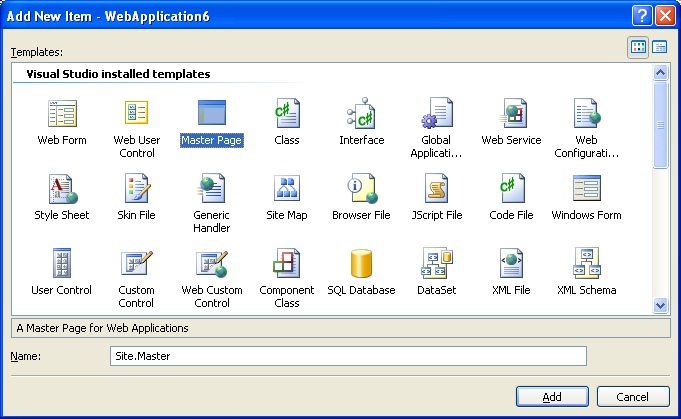Choose the JScript File template icon

(436, 188)
